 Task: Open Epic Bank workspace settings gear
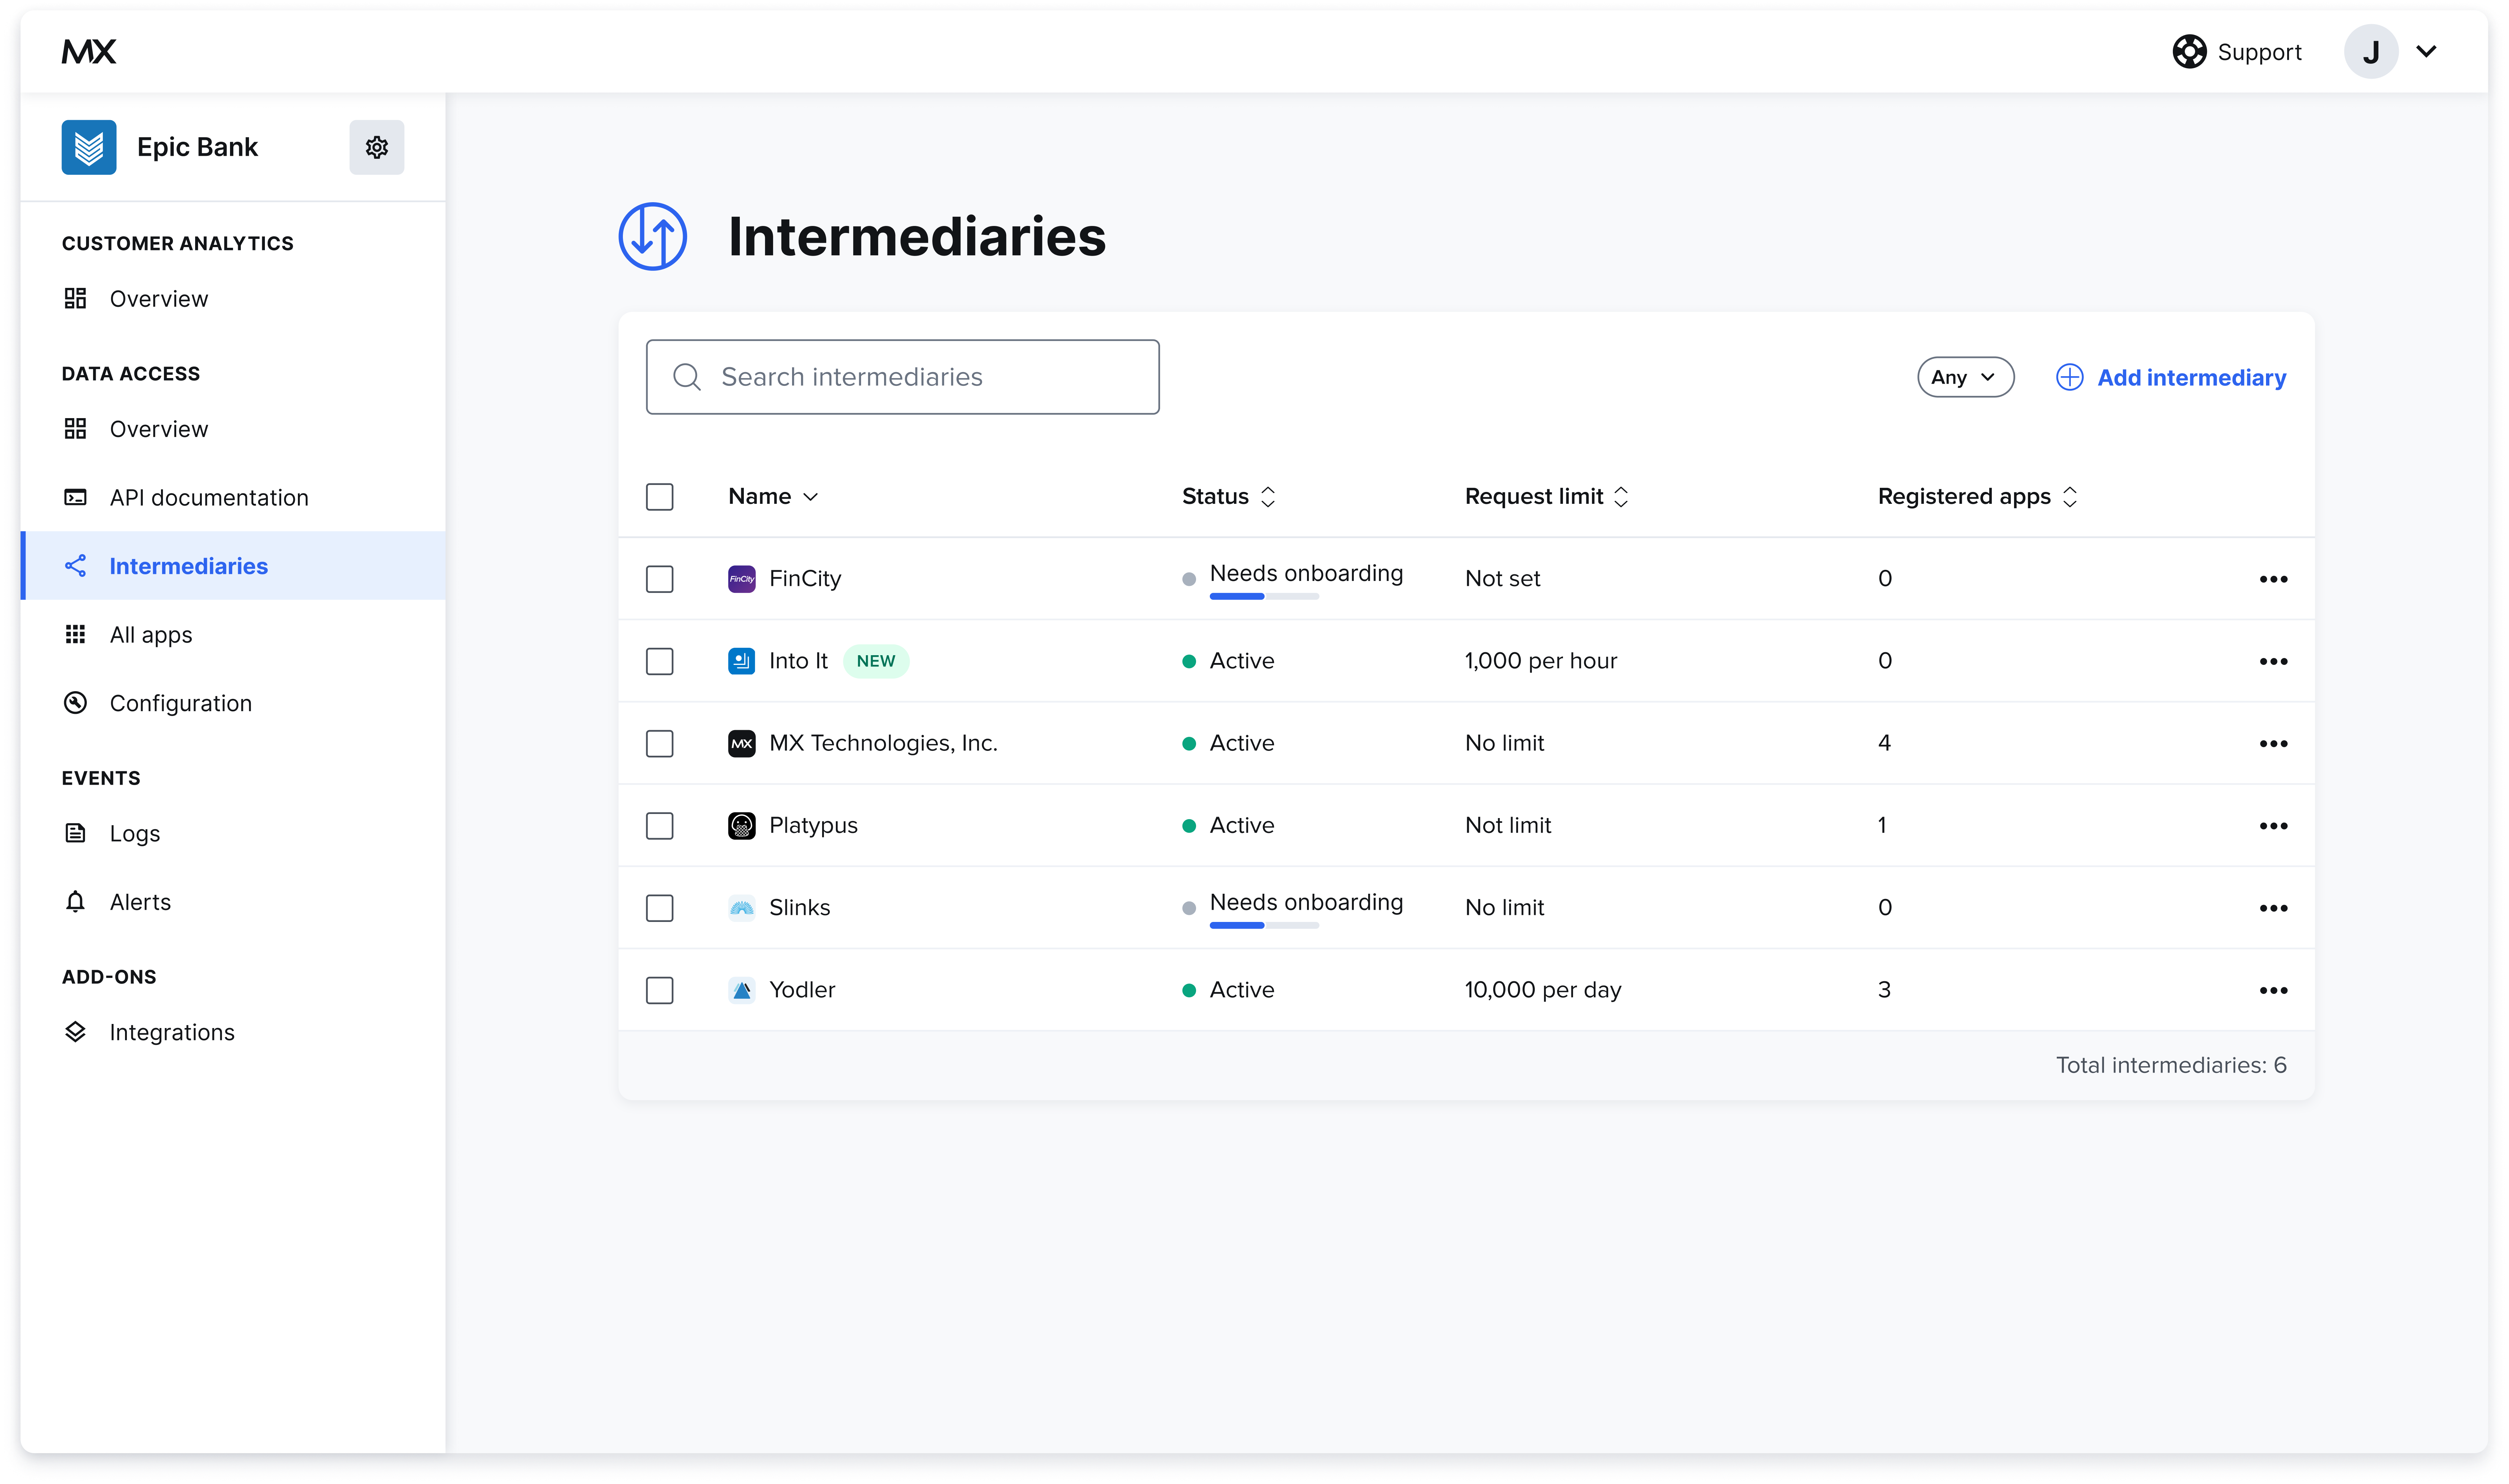[376, 147]
